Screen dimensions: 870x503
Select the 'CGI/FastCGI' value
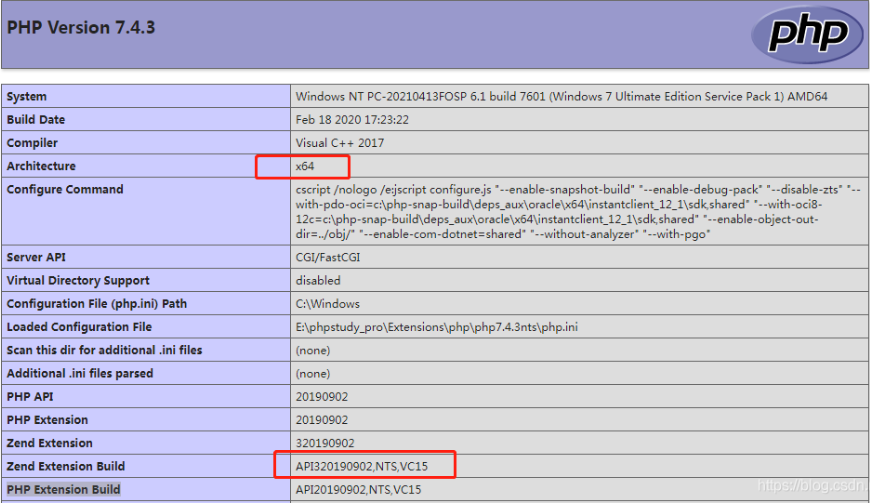tap(327, 257)
